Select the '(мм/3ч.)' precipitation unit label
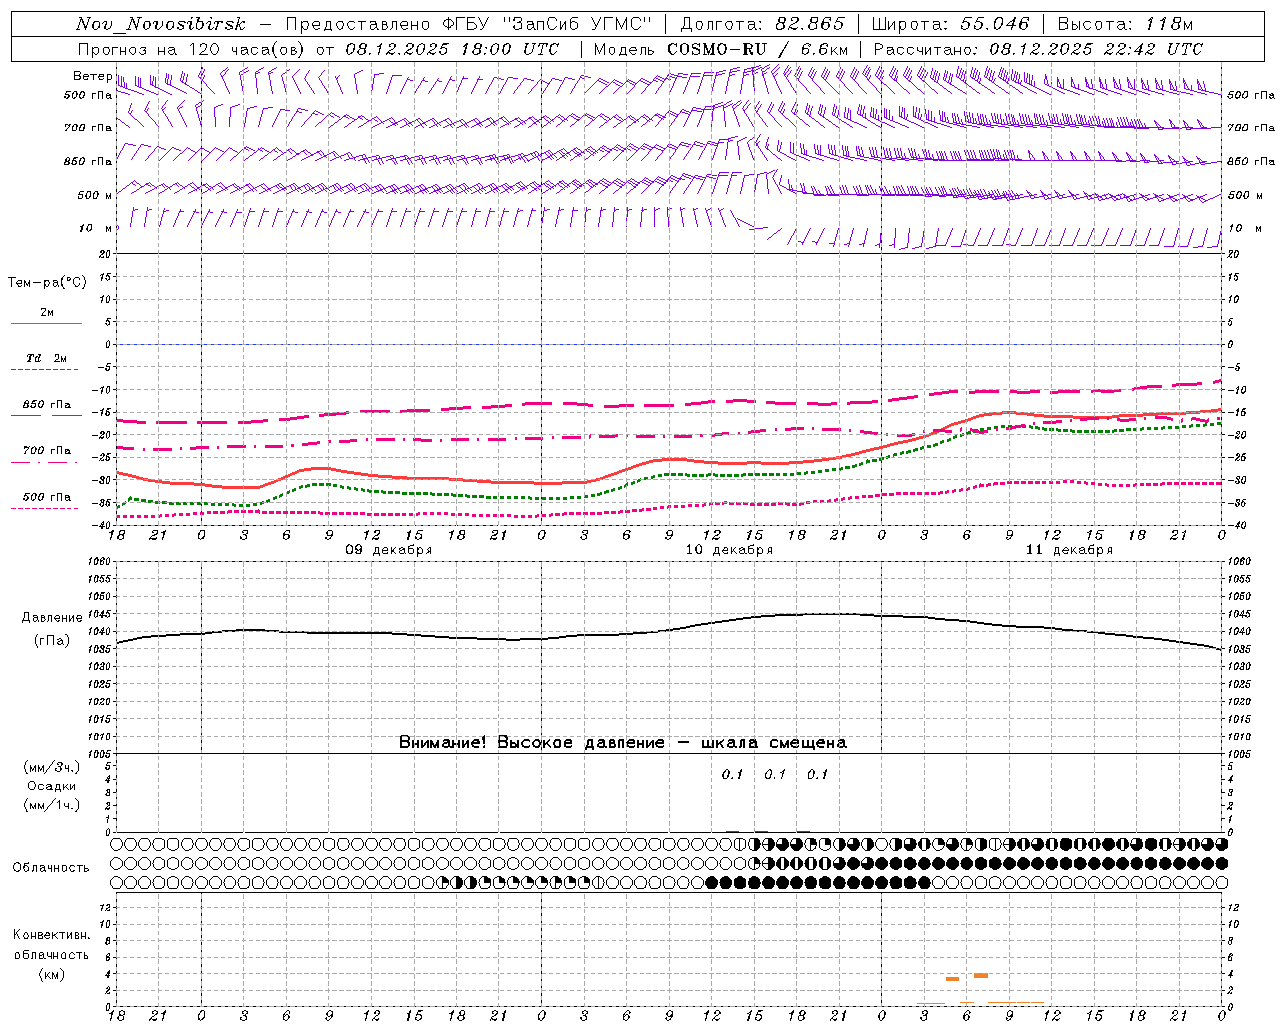The width and height of the screenshot is (1280, 1024). [51, 767]
